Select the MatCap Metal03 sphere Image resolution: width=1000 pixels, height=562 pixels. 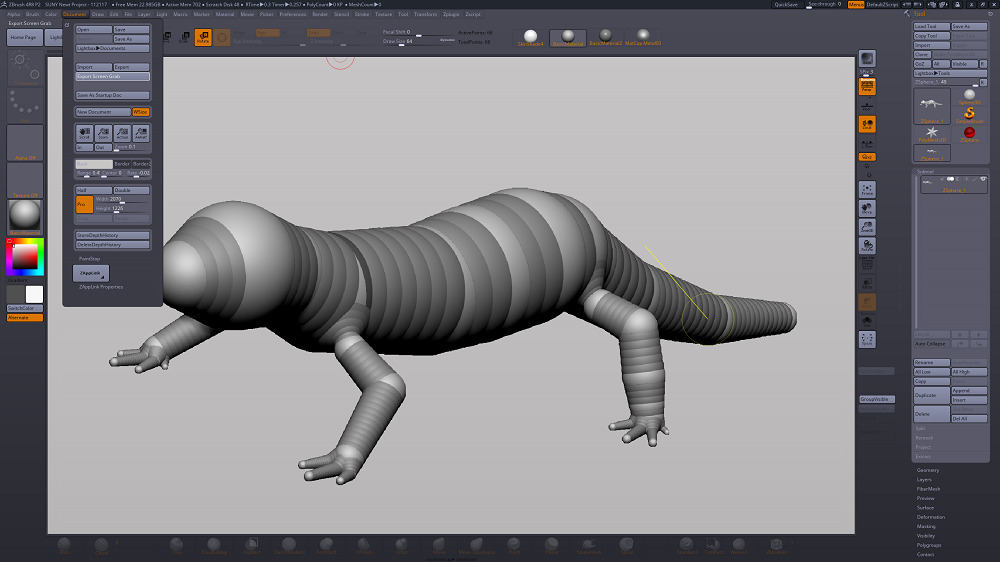tap(643, 38)
